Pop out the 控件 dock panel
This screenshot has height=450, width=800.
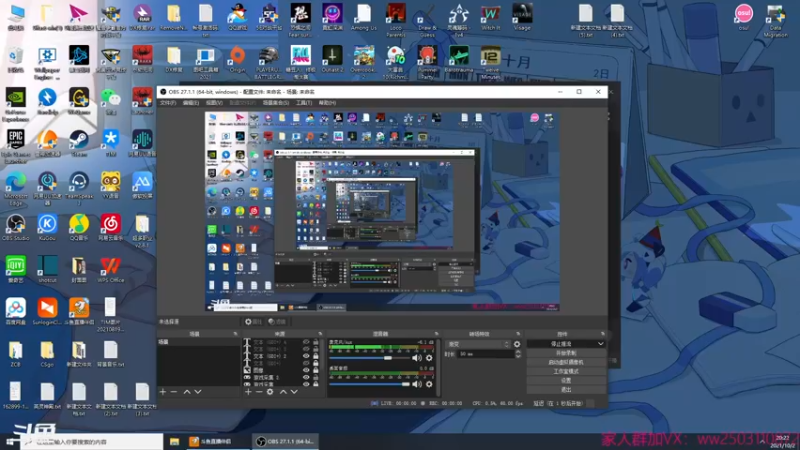[x=603, y=334]
